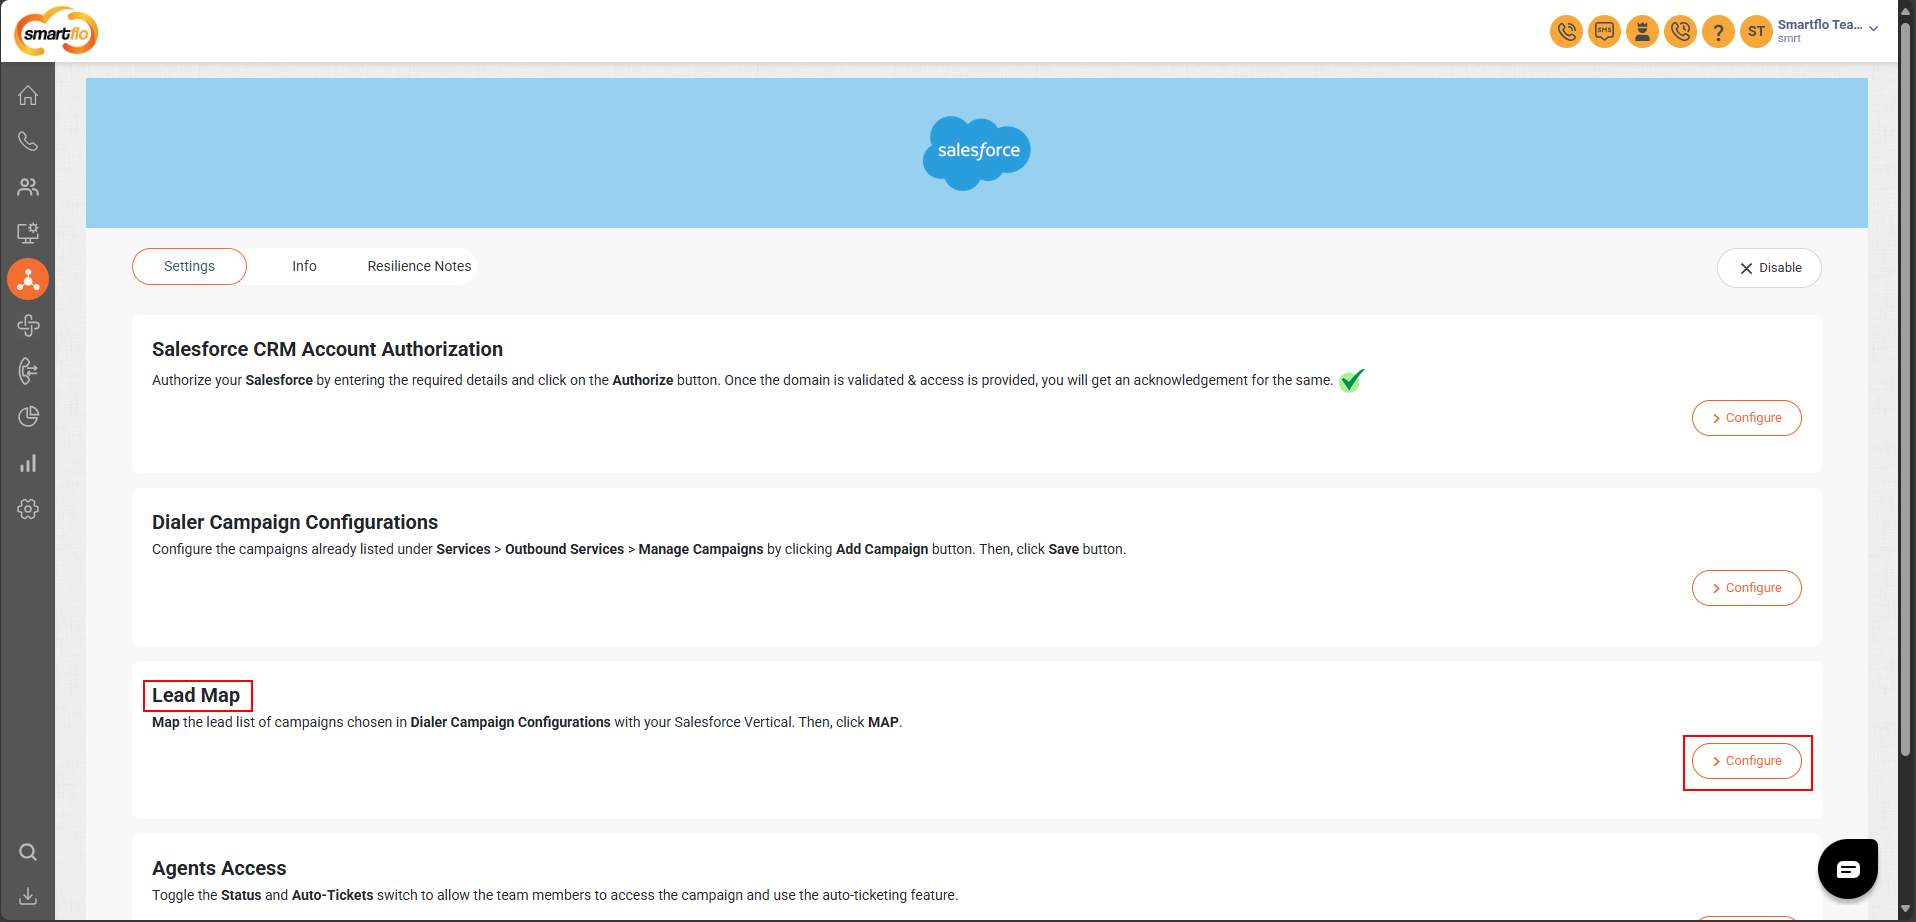The image size is (1916, 922).
Task: Select the highlighted integrations network icon
Action: click(28, 279)
